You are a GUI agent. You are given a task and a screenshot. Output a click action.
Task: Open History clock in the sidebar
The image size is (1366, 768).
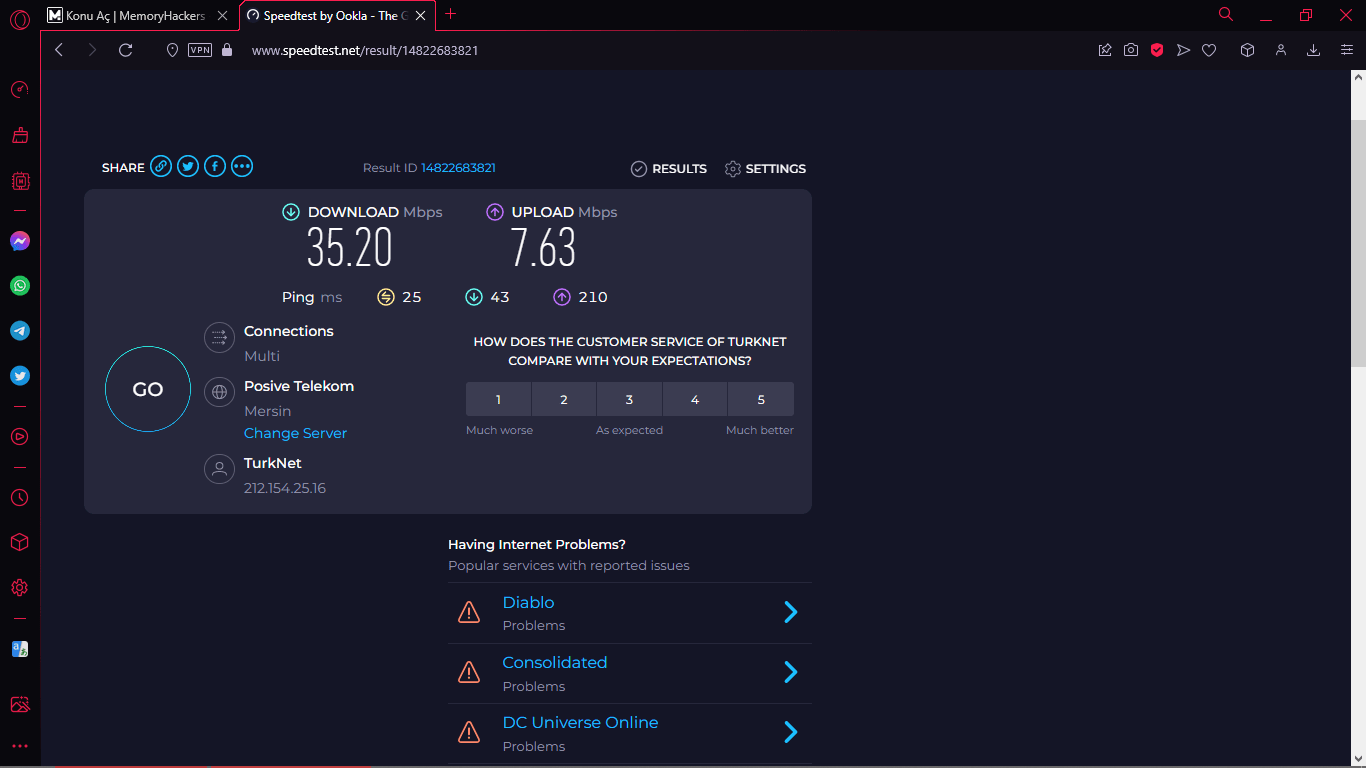click(20, 498)
